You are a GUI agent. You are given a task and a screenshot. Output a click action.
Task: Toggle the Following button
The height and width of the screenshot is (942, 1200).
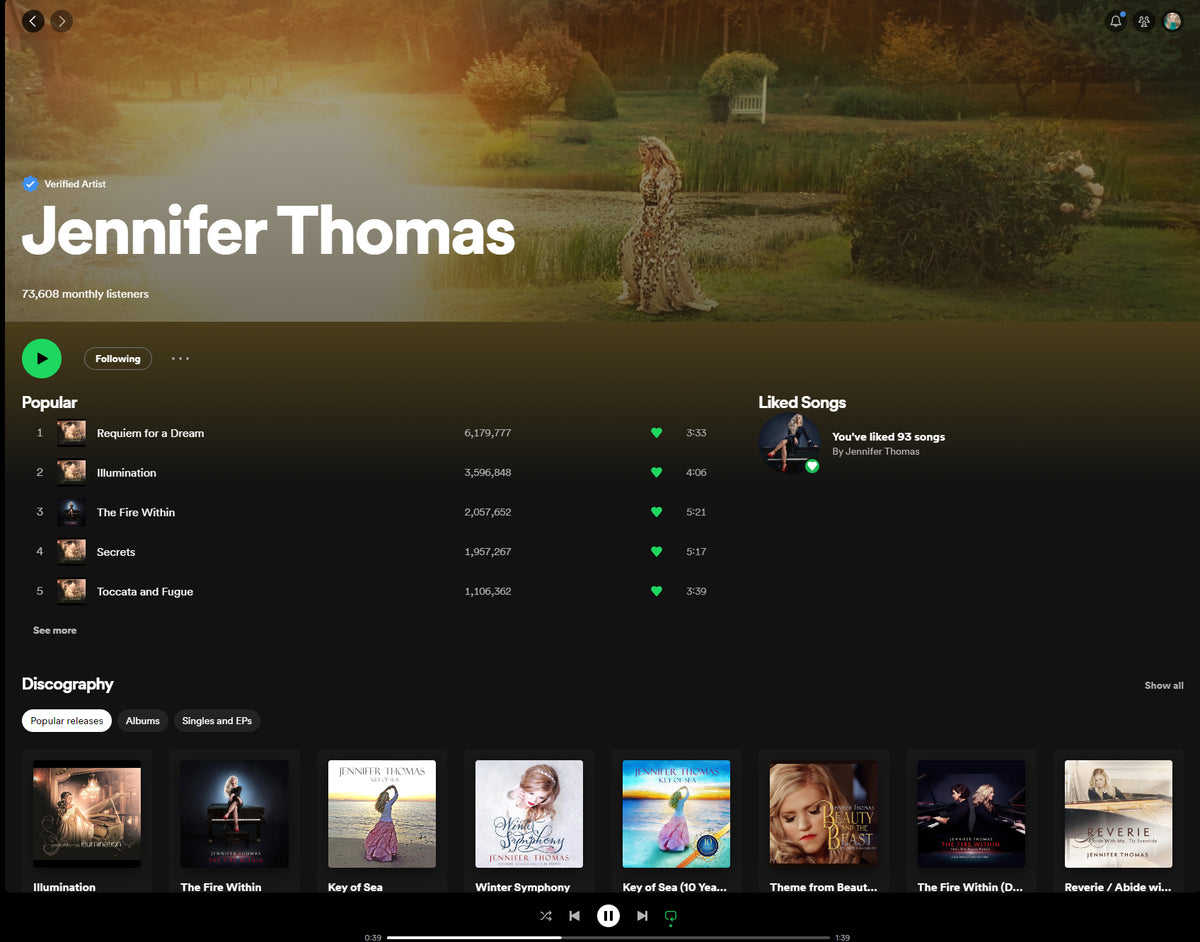click(118, 359)
